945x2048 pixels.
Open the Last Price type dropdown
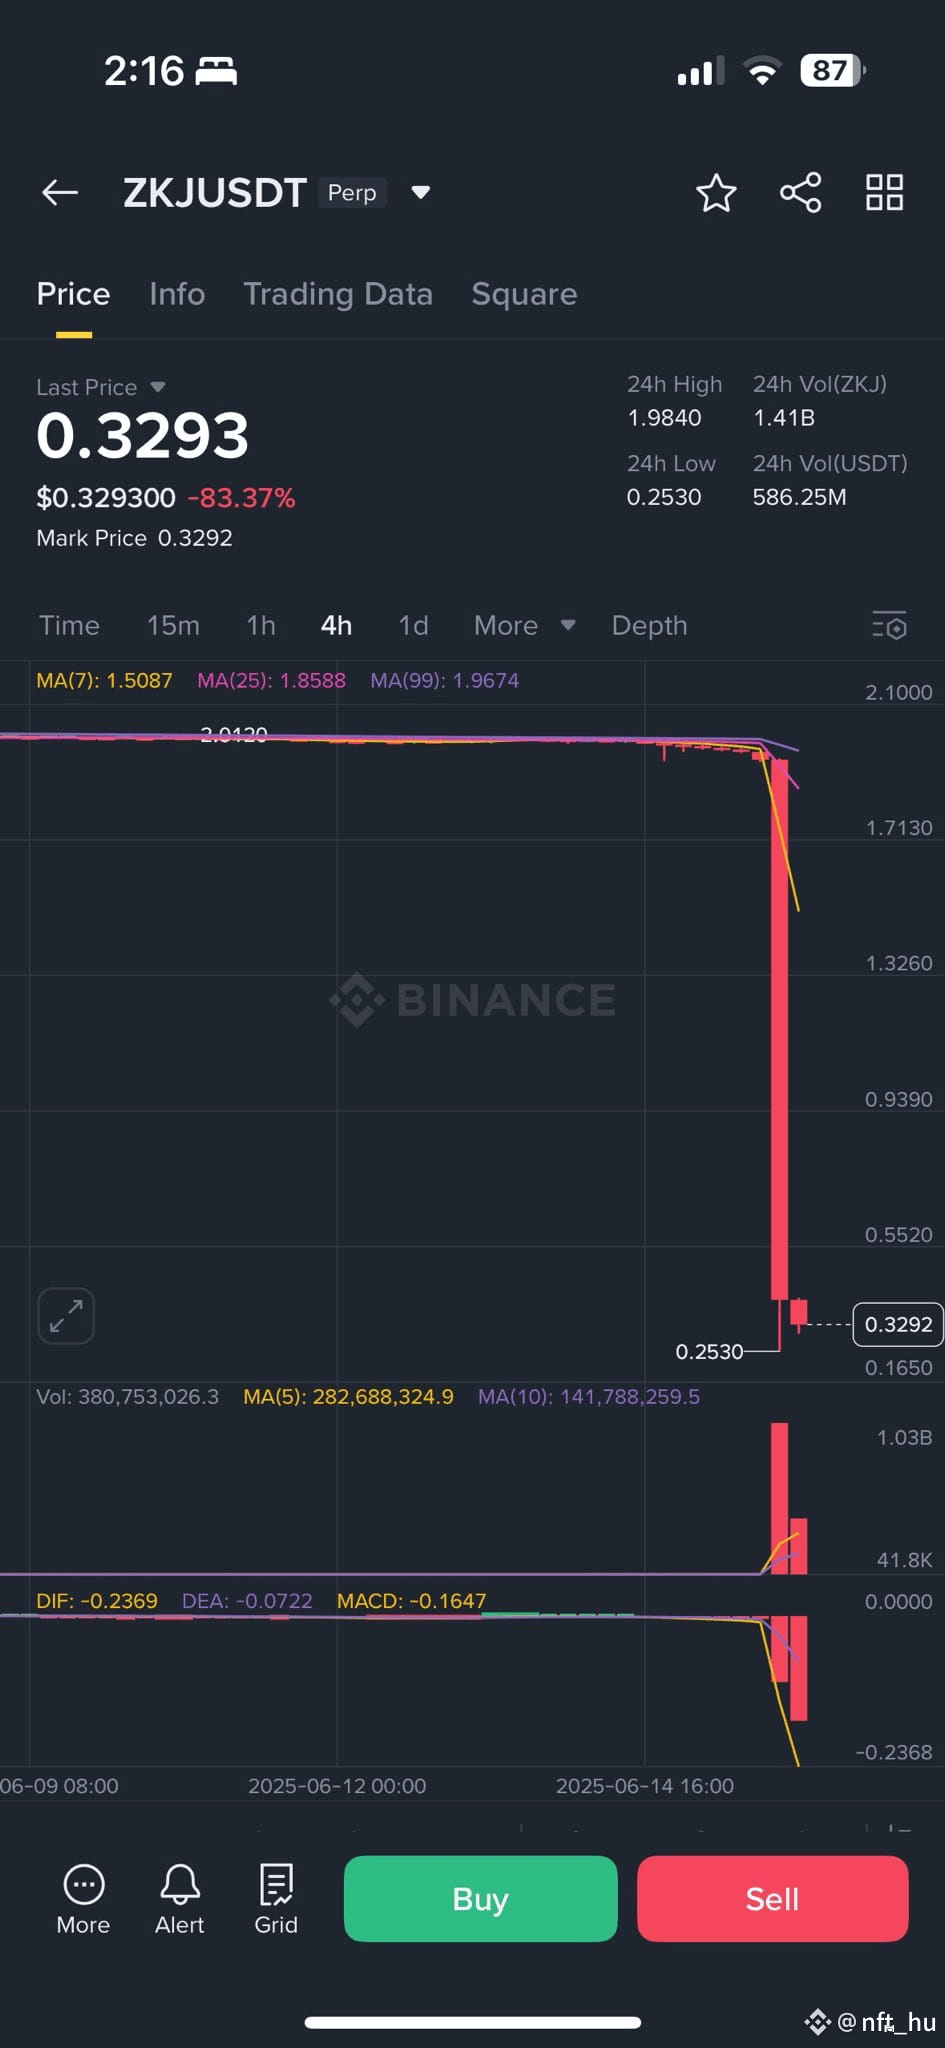pyautogui.click(x=158, y=387)
